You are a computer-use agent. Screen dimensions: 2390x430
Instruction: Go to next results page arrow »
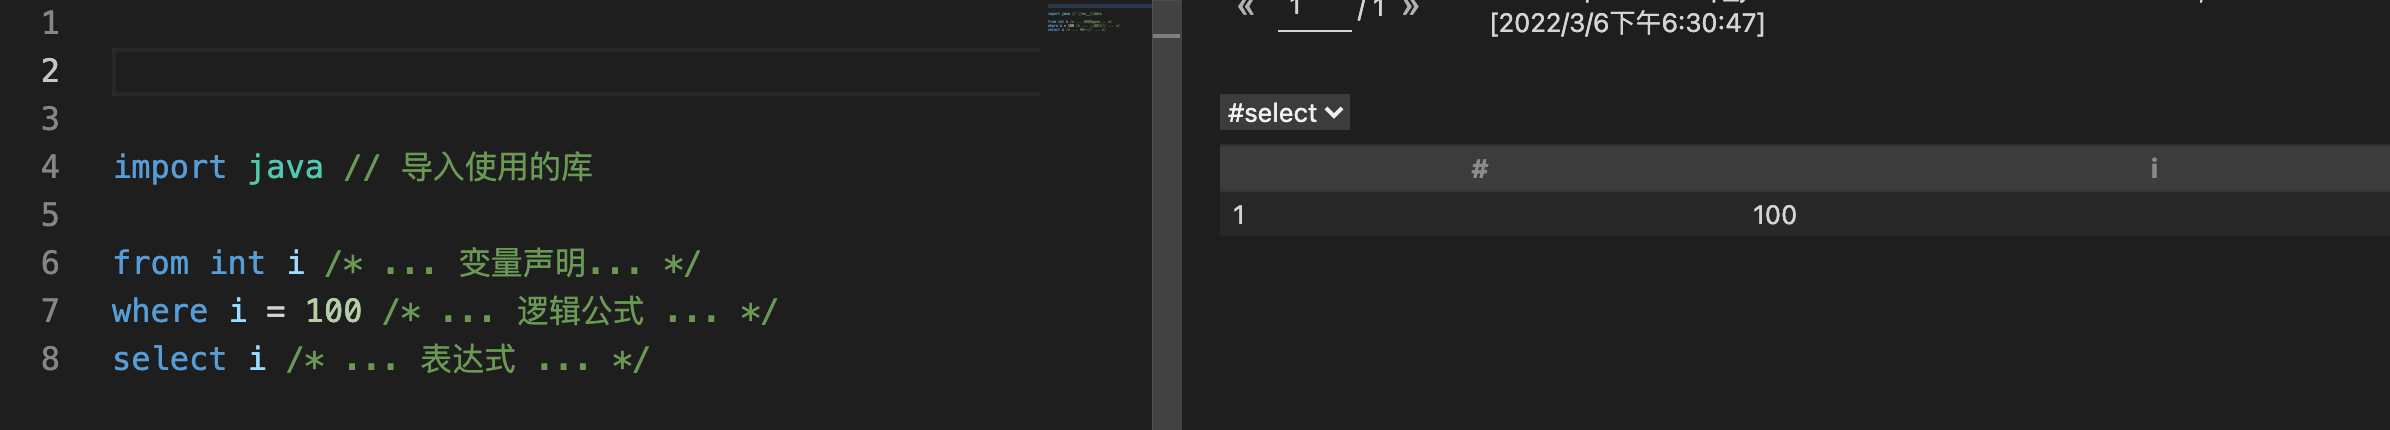1410,9
